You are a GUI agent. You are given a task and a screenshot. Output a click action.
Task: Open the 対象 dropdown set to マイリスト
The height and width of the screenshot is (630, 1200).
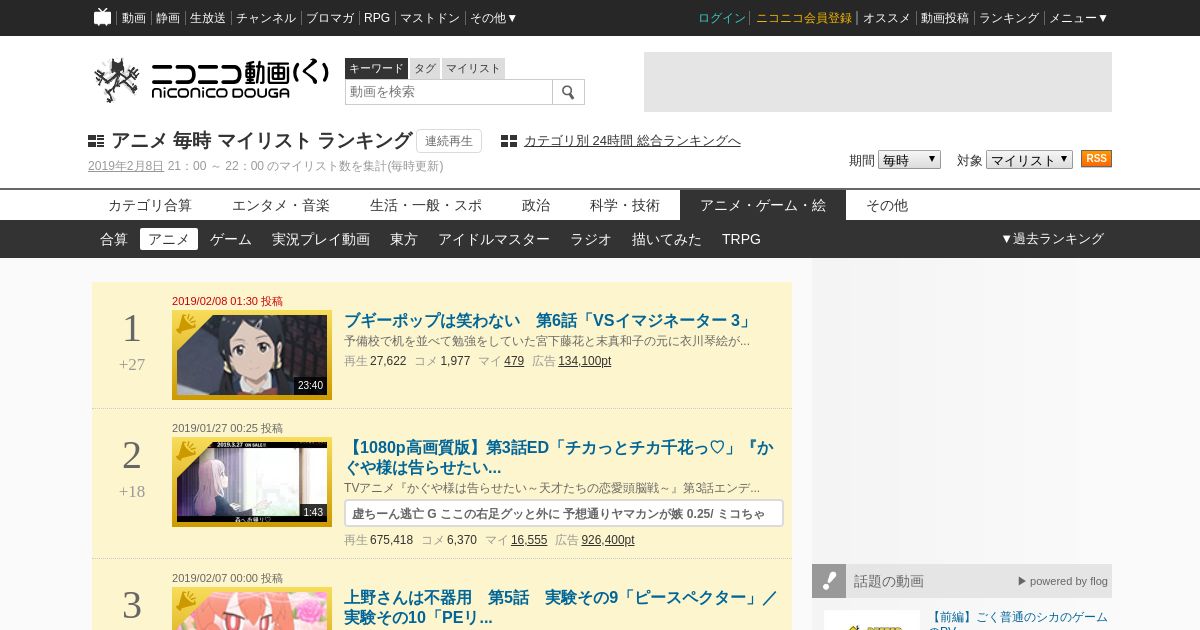coord(1029,160)
